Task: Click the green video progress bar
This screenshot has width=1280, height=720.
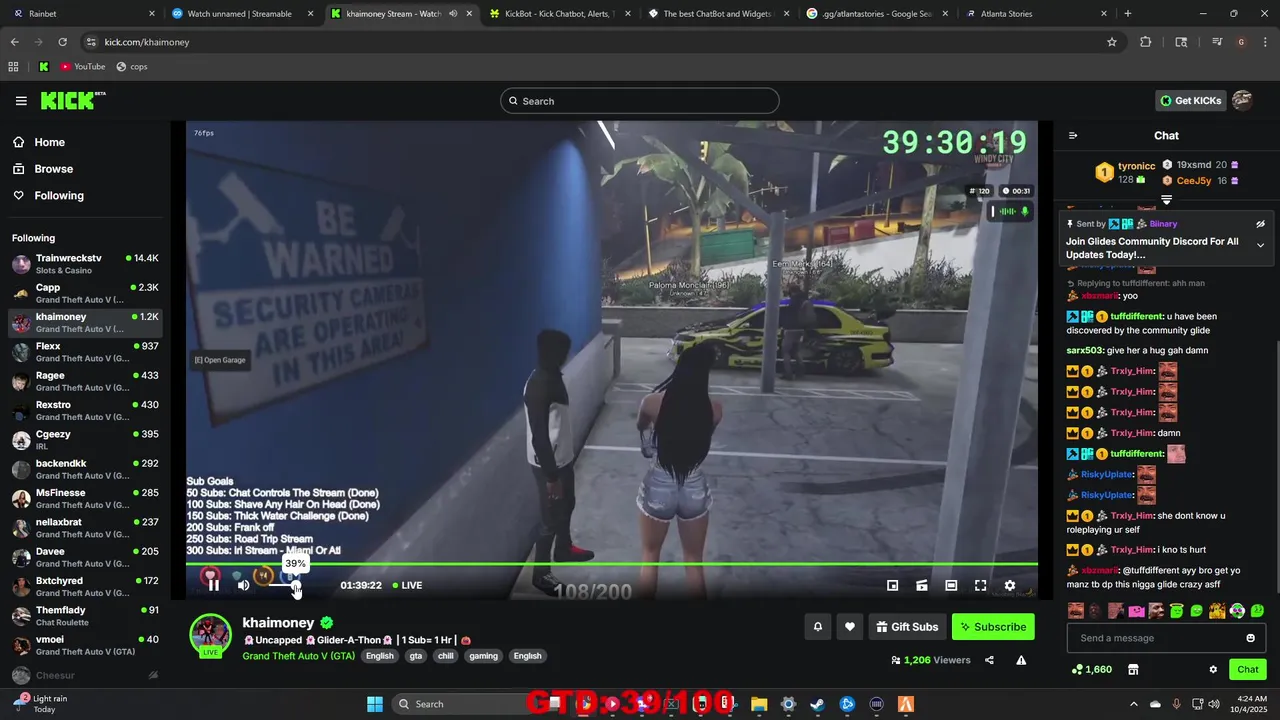Action: 612,565
